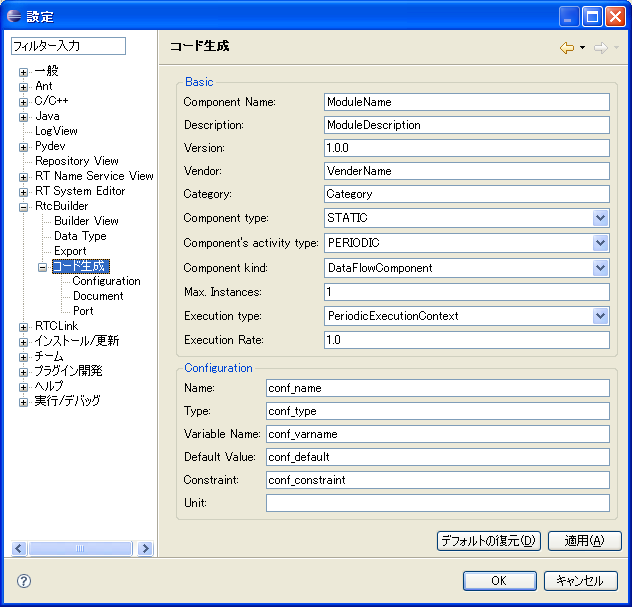Expand the C/C++ tree node

tap(23, 102)
